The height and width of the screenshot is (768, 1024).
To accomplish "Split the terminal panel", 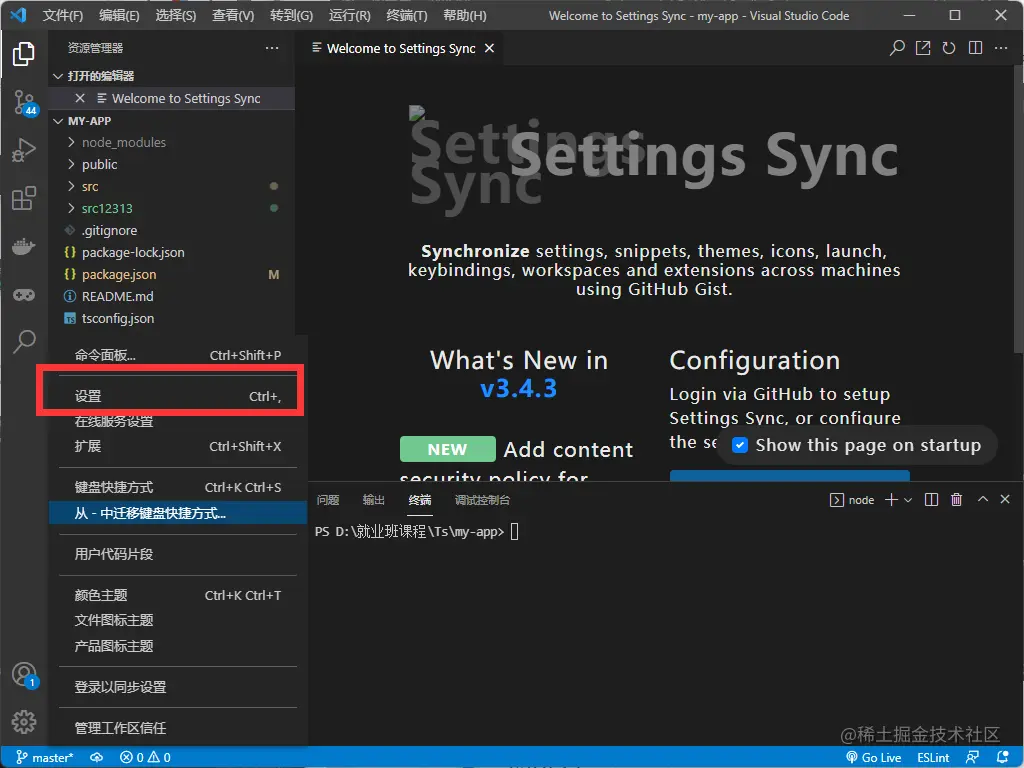I will [x=931, y=500].
